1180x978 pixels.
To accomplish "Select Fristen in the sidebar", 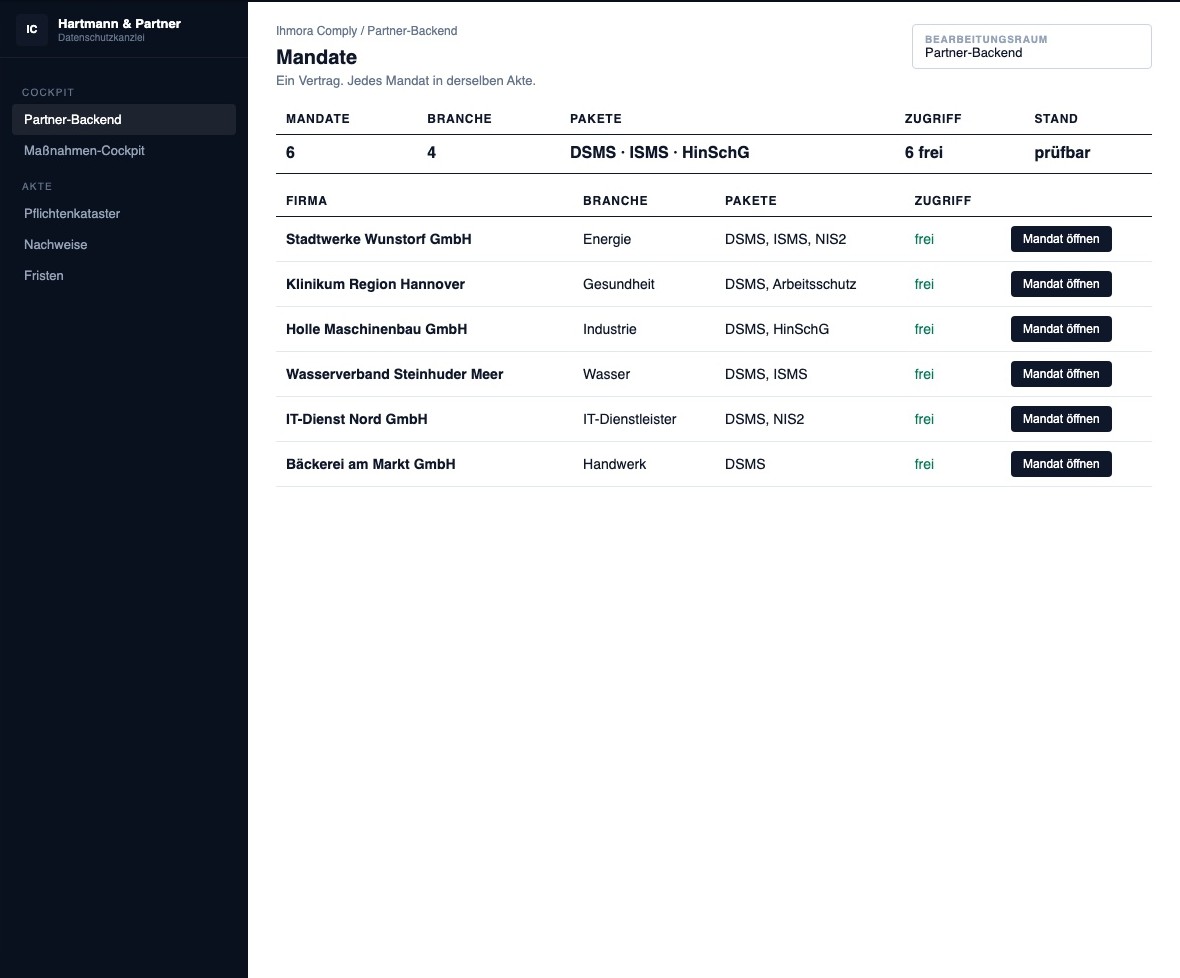I will click(x=123, y=275).
